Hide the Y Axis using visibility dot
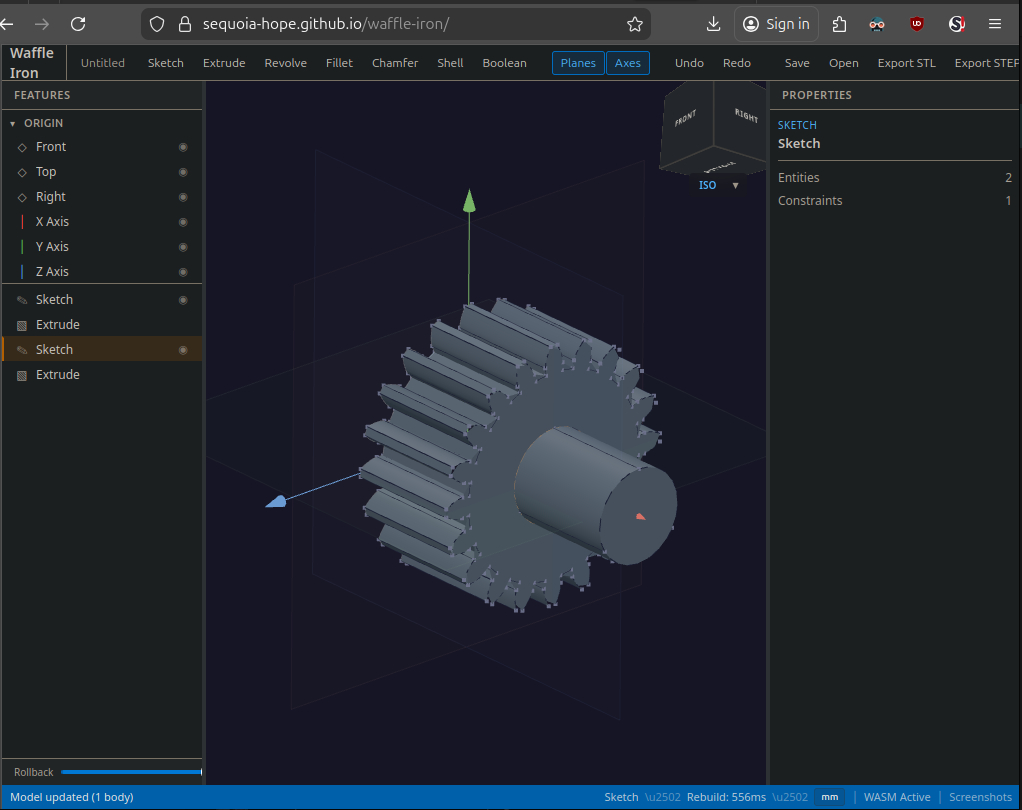The width and height of the screenshot is (1022, 810). point(183,247)
